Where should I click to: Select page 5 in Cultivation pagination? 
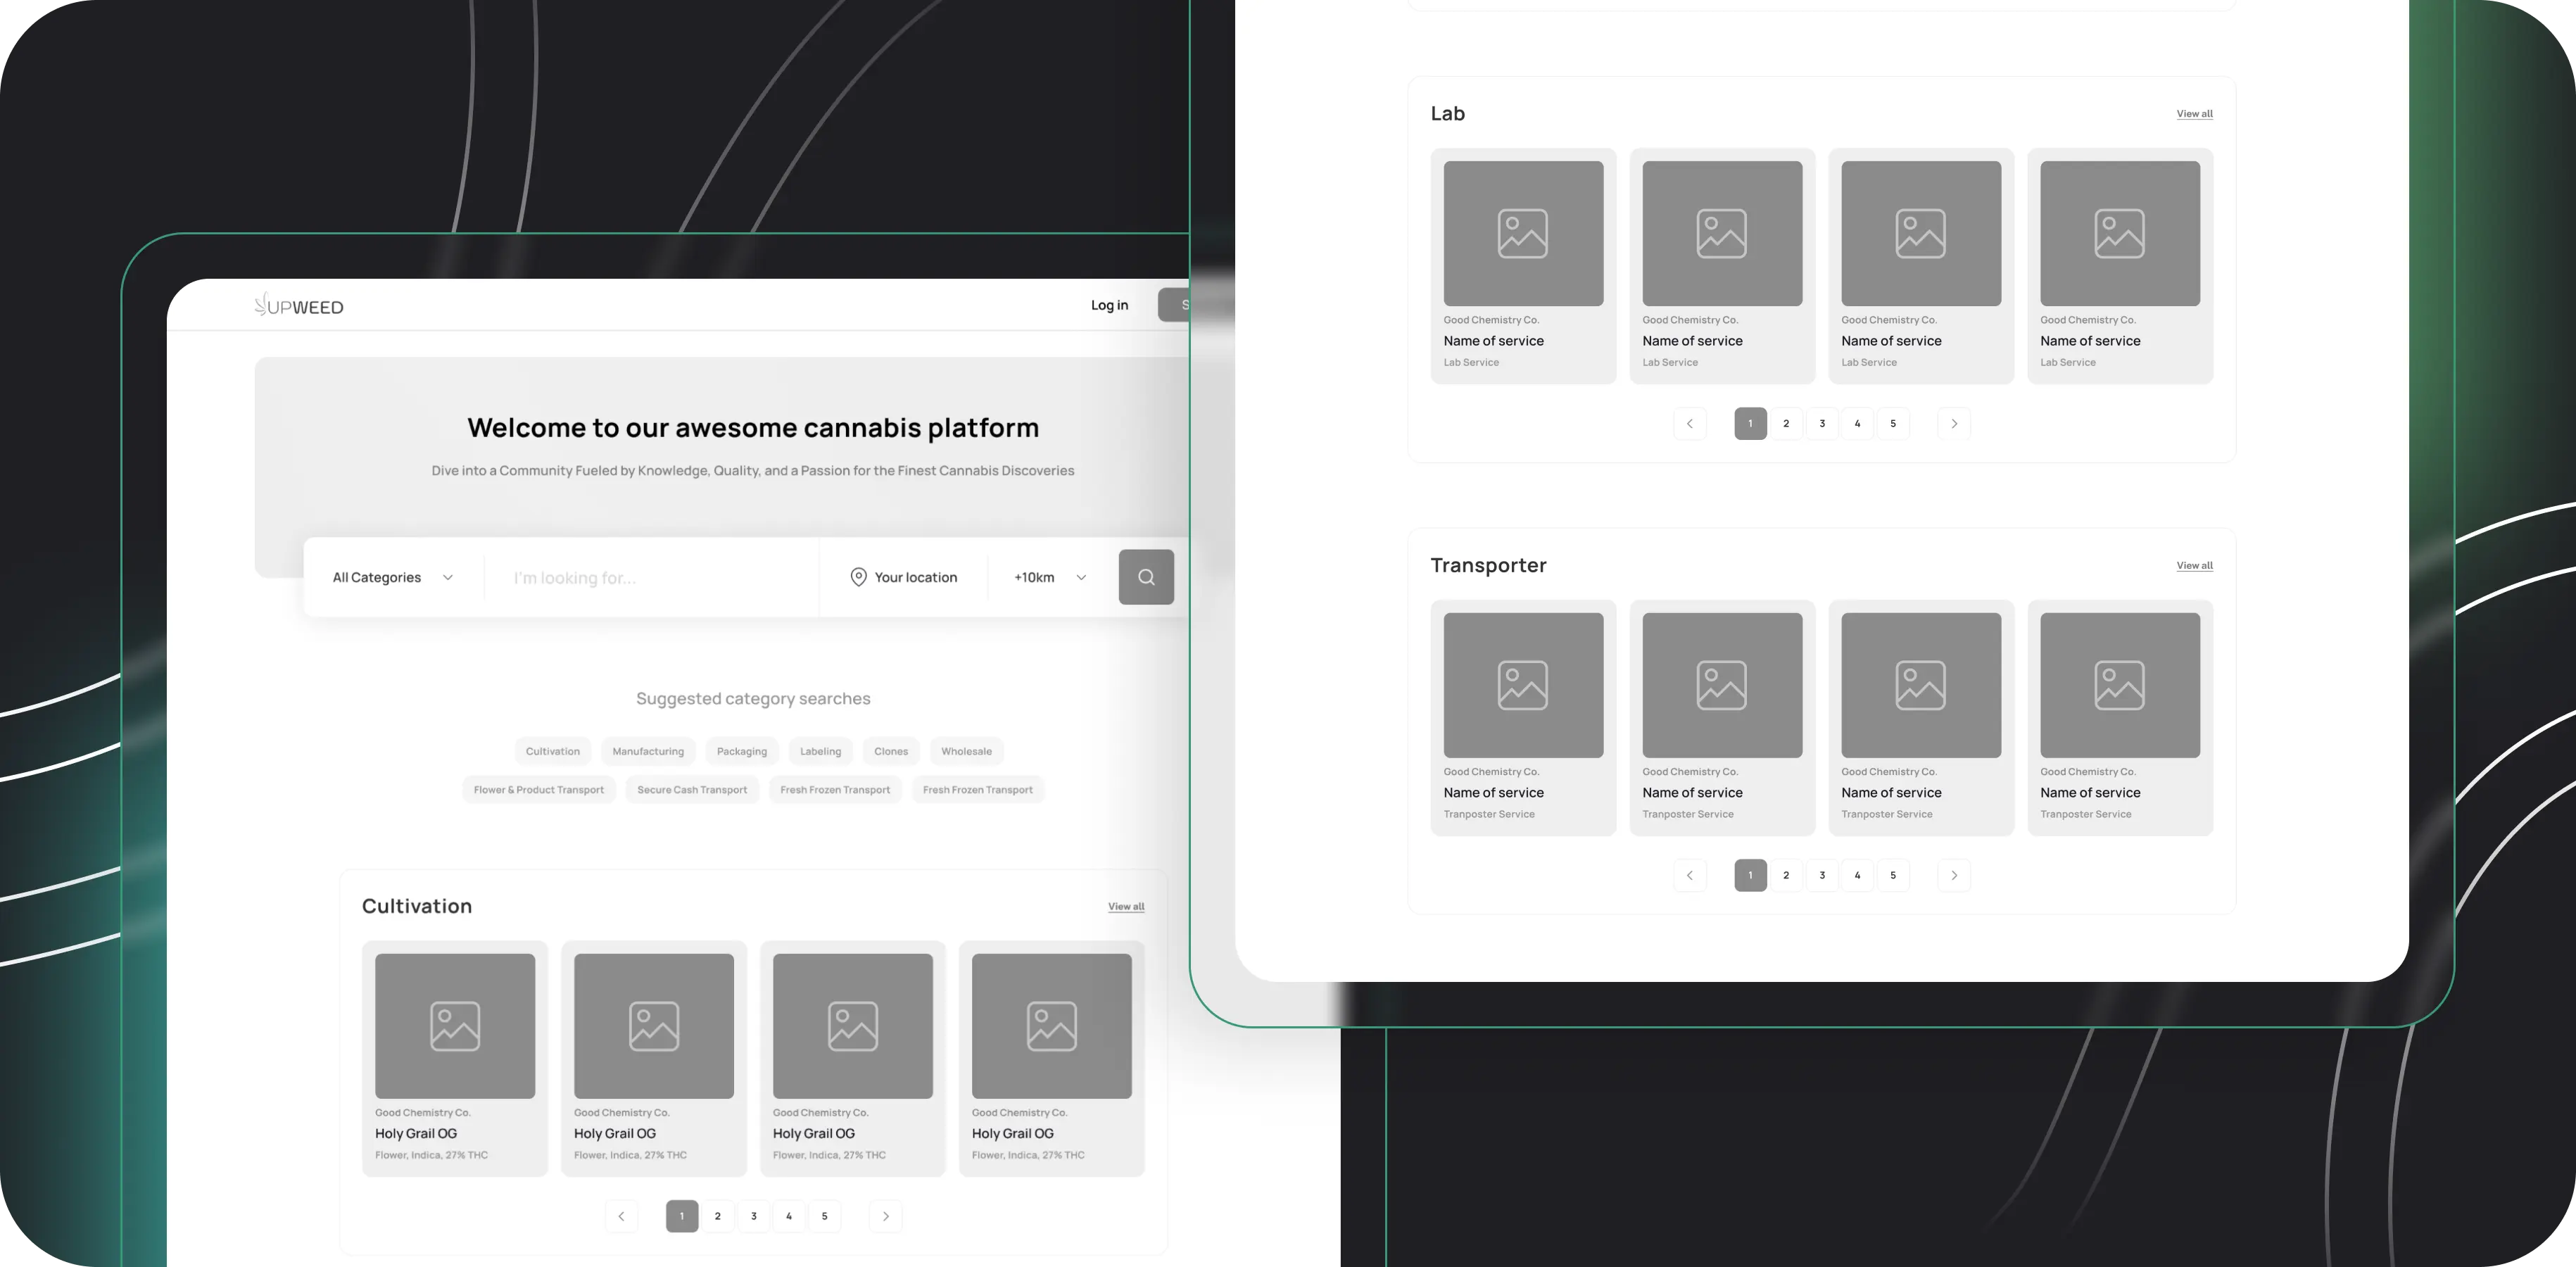tap(825, 1216)
